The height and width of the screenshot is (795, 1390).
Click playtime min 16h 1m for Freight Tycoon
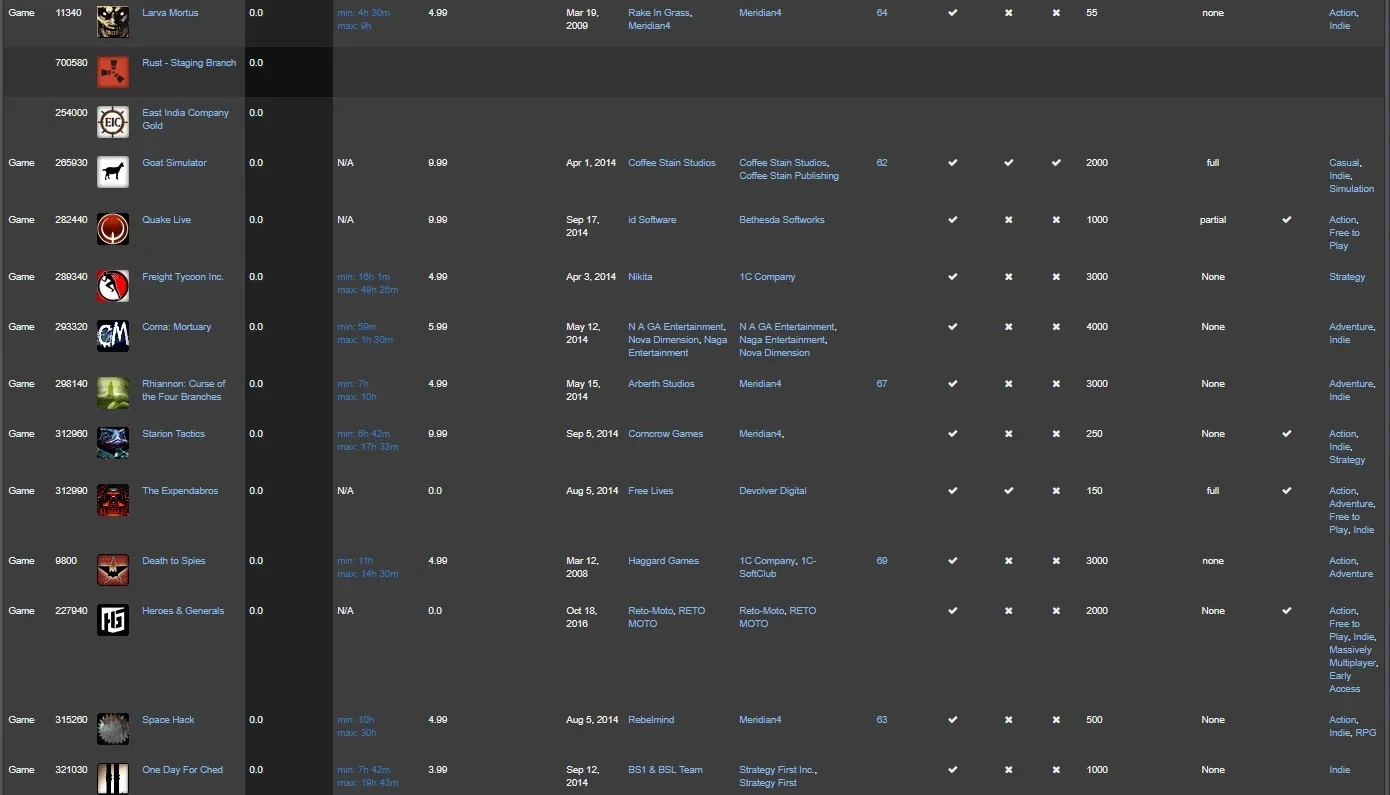[x=363, y=277]
